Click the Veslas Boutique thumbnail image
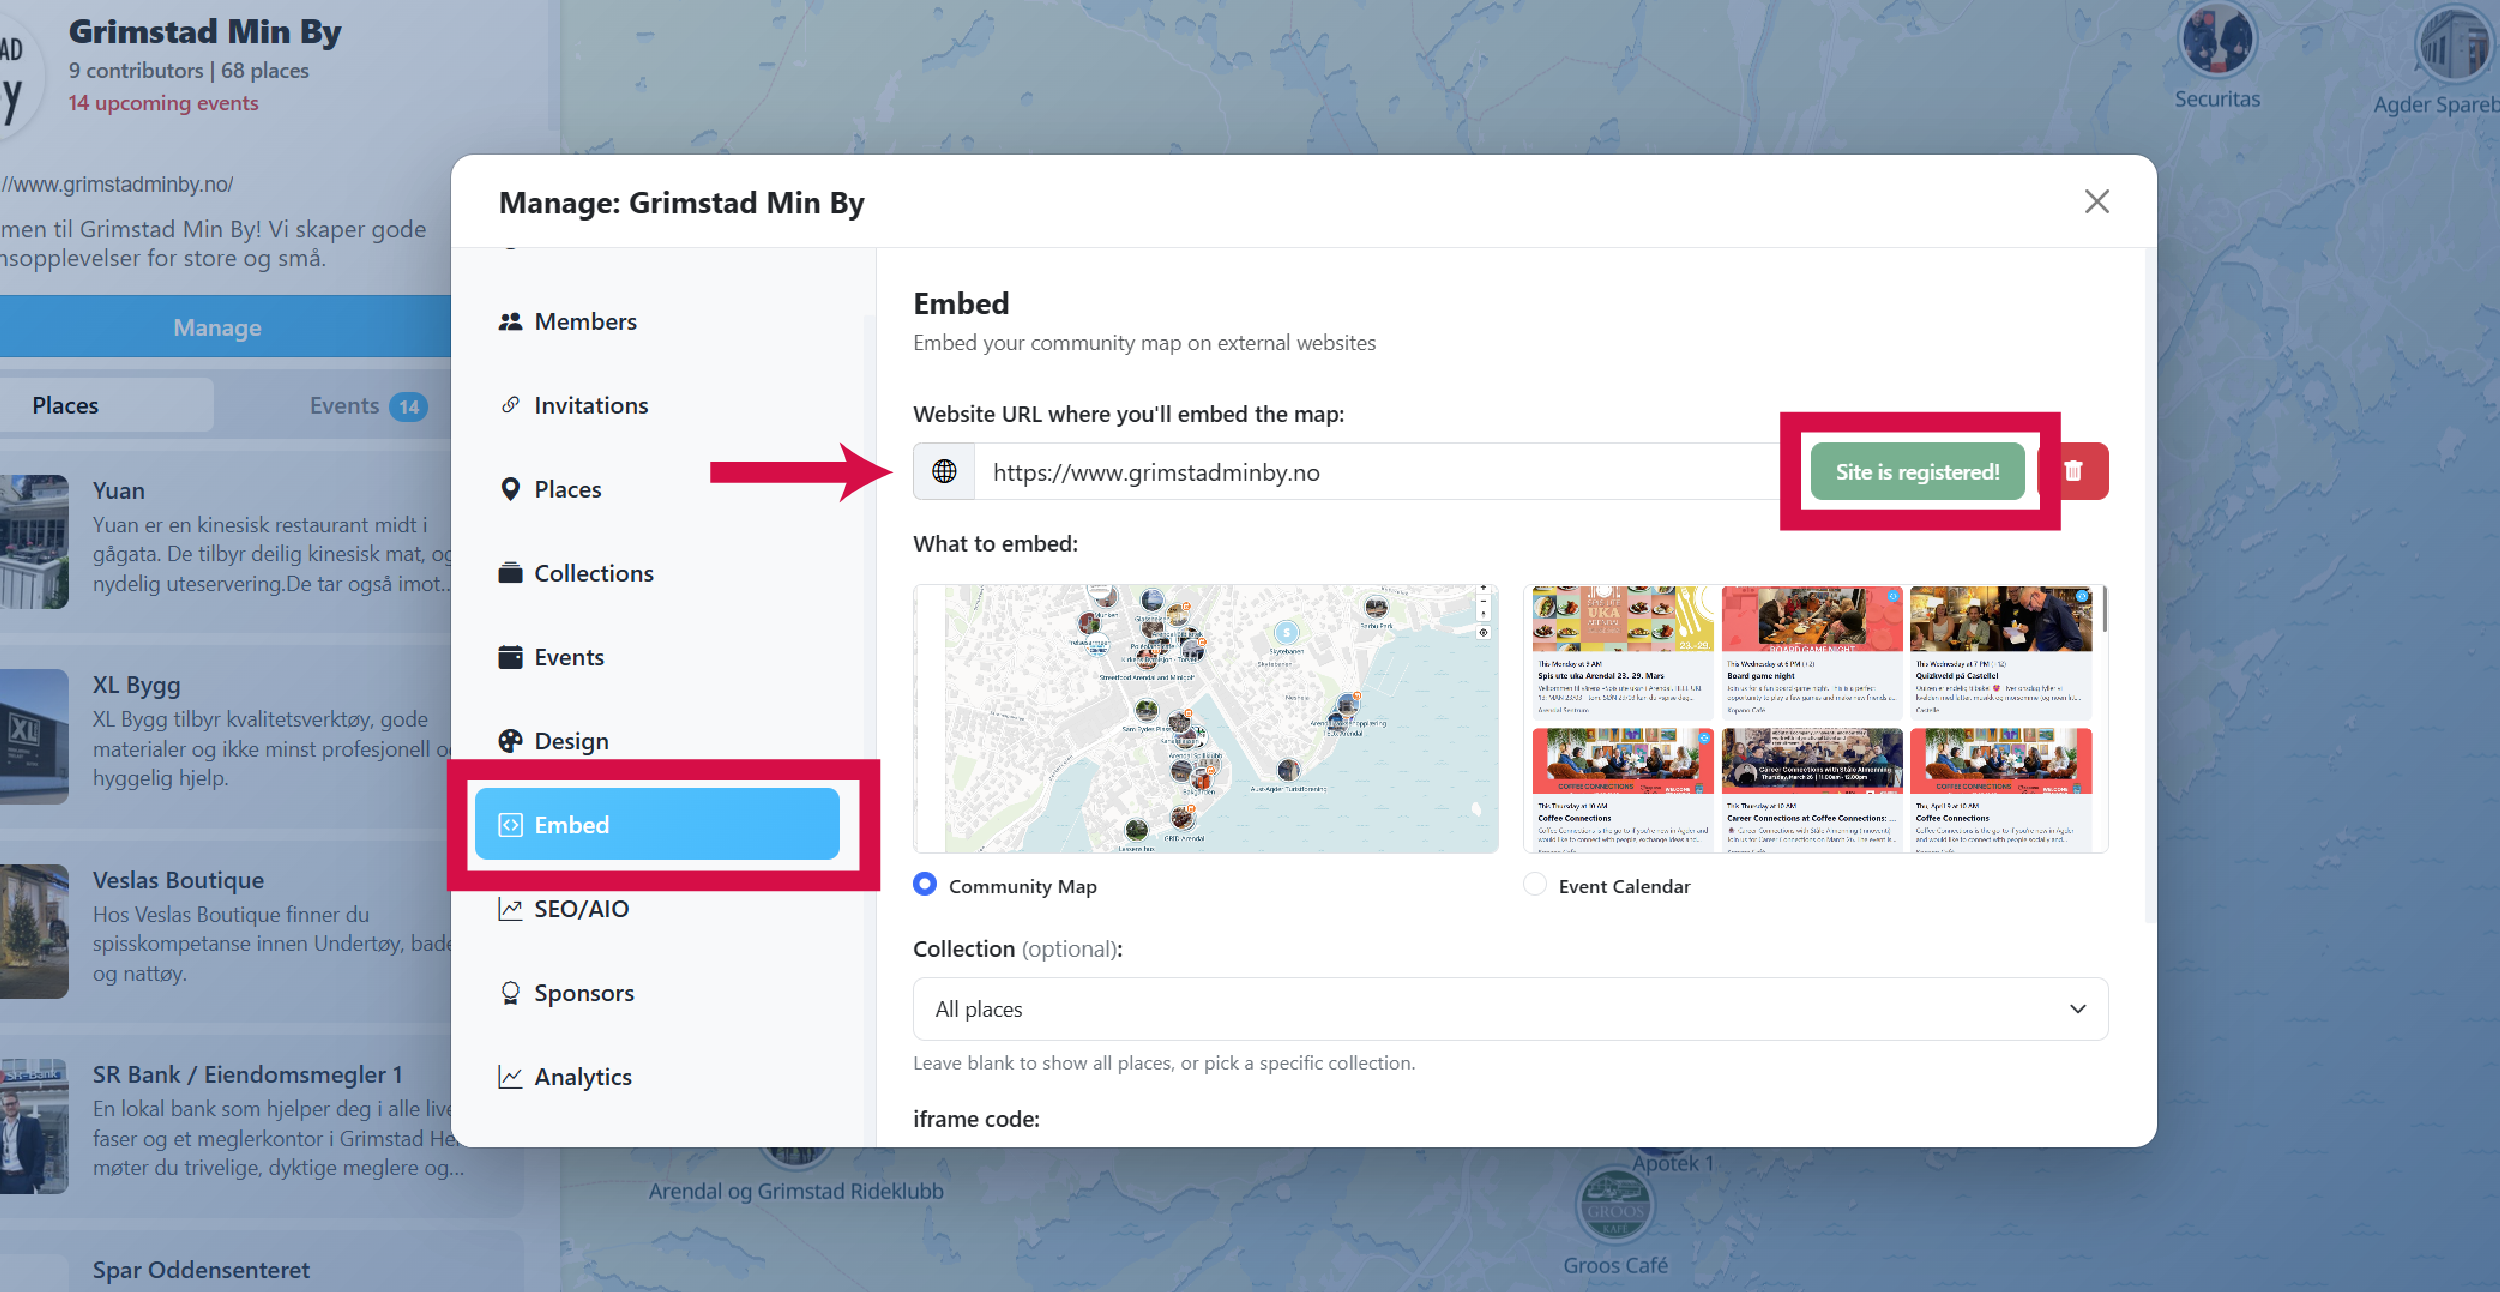Screen dimensions: 2500x1292 coord(34,931)
